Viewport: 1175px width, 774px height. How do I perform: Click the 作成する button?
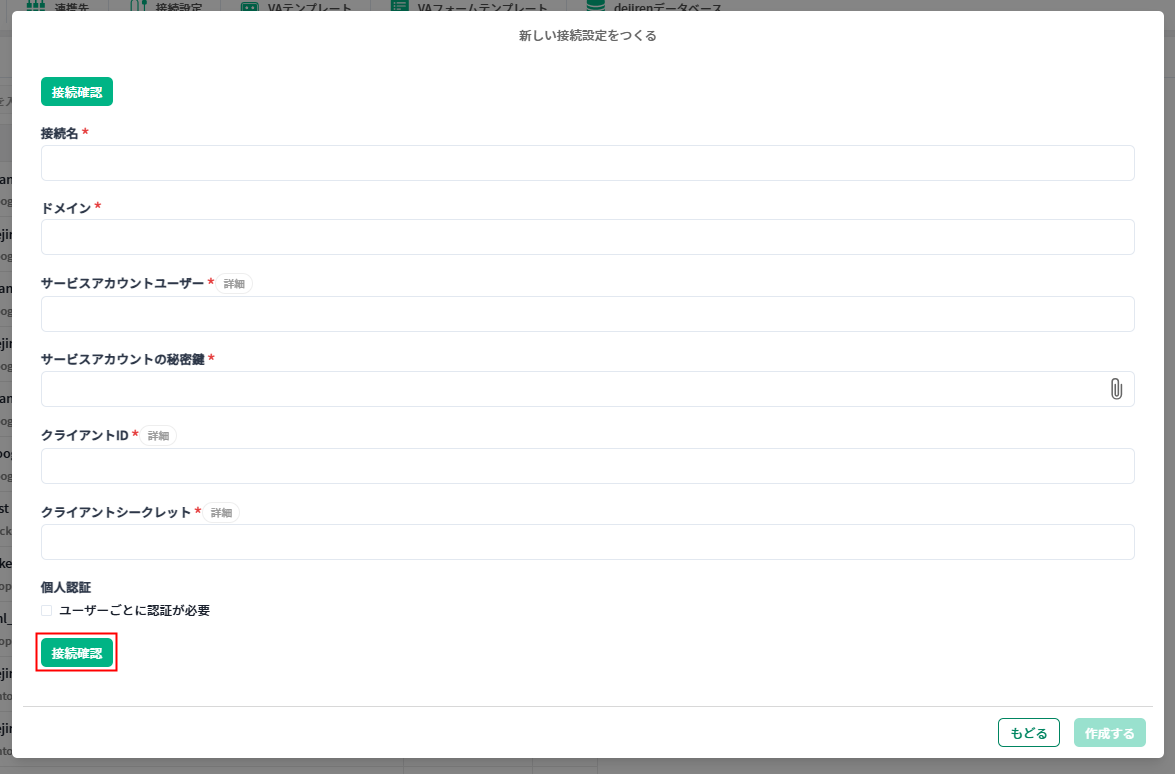[1109, 733]
